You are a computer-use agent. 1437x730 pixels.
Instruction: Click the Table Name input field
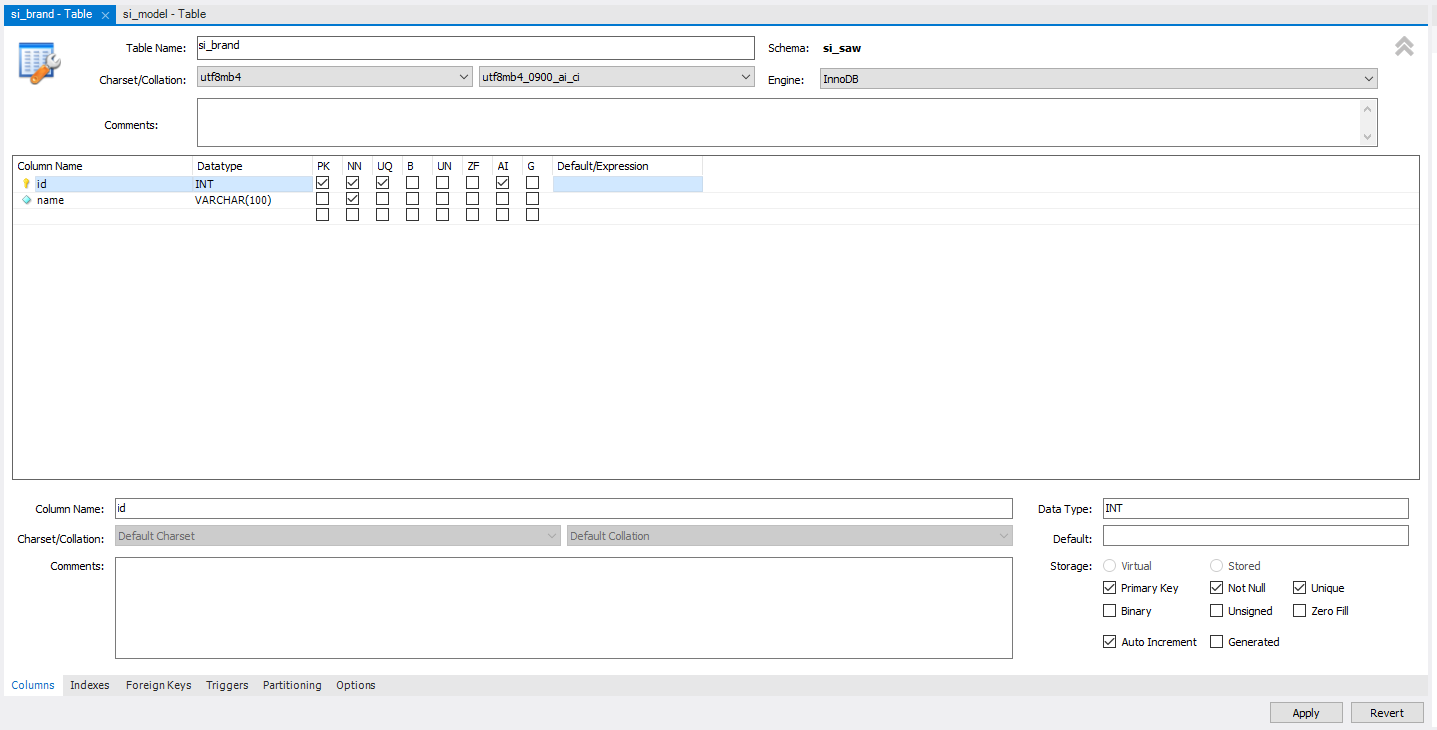pos(476,48)
